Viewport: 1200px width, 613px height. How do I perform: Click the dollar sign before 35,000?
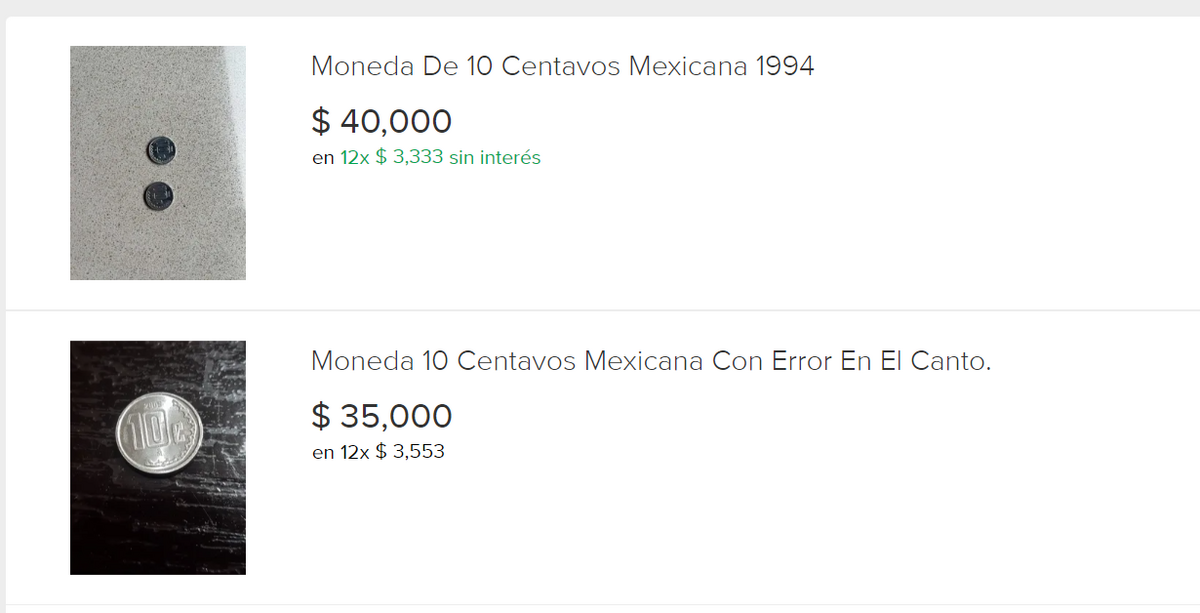pos(320,416)
